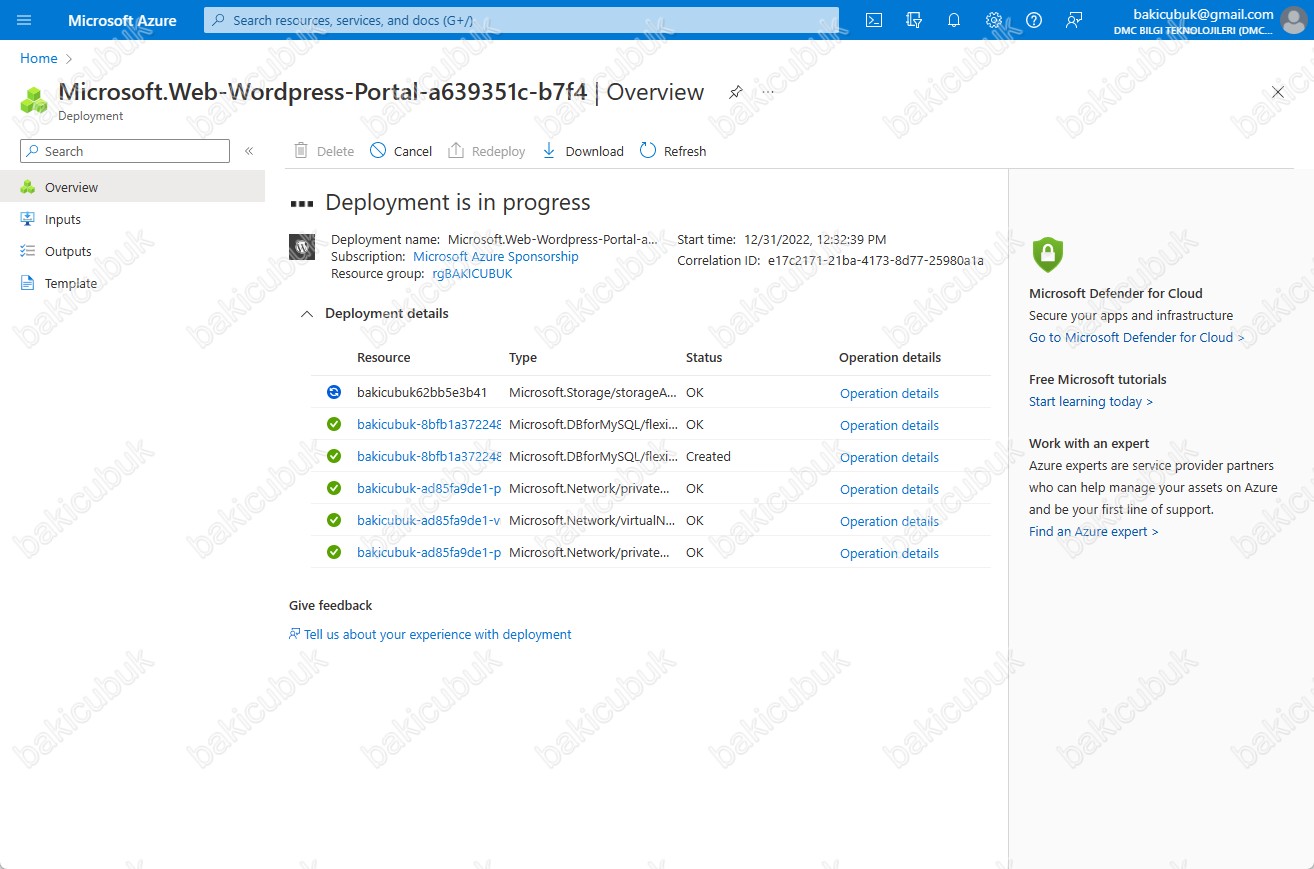Open the Directories and subscriptions filter icon
The width and height of the screenshot is (1314, 869).
[x=913, y=20]
